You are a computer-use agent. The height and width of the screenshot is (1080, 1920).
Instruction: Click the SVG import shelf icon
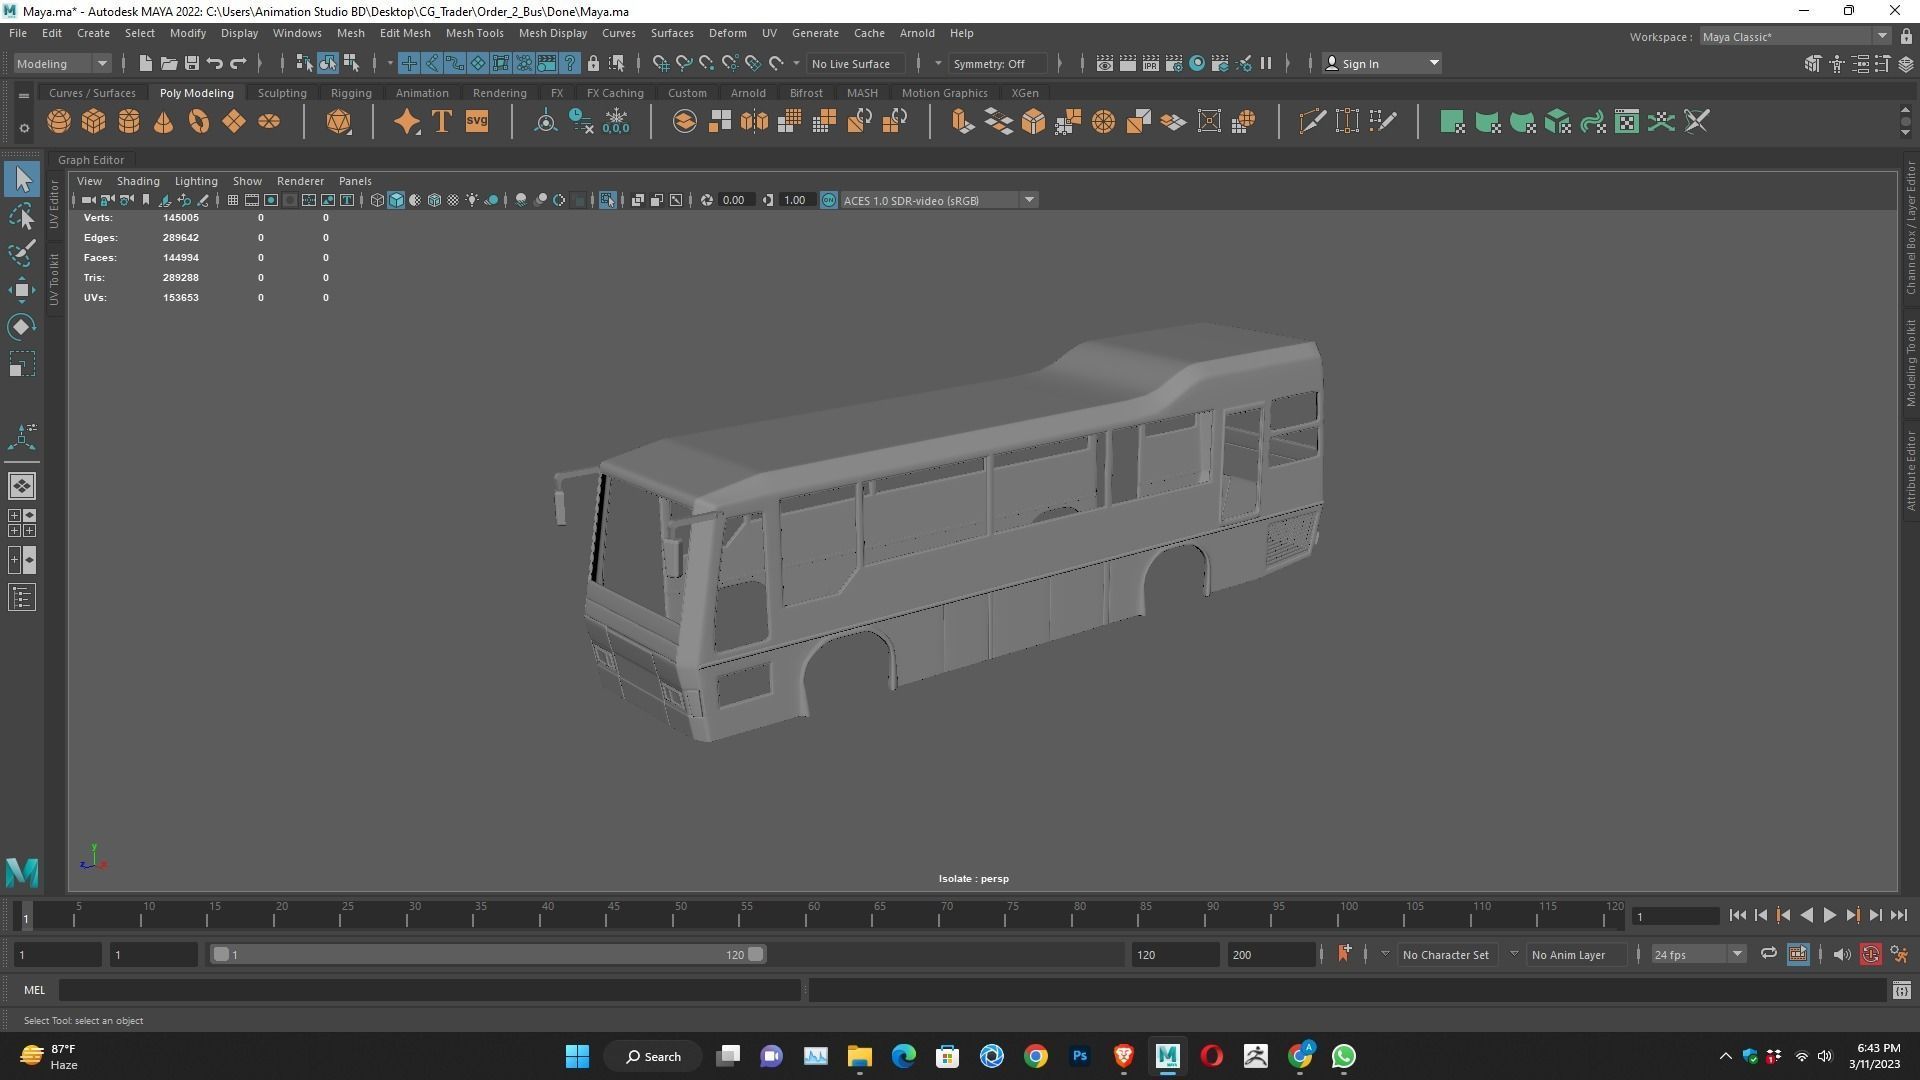[477, 122]
